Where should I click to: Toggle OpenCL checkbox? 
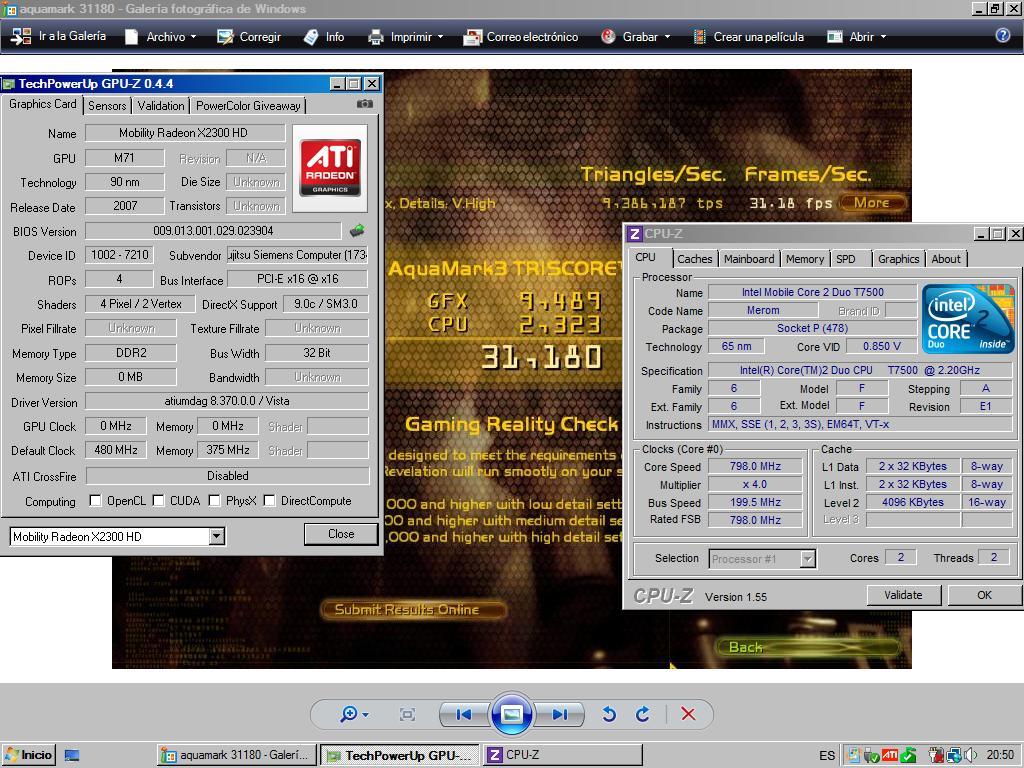tap(95, 501)
